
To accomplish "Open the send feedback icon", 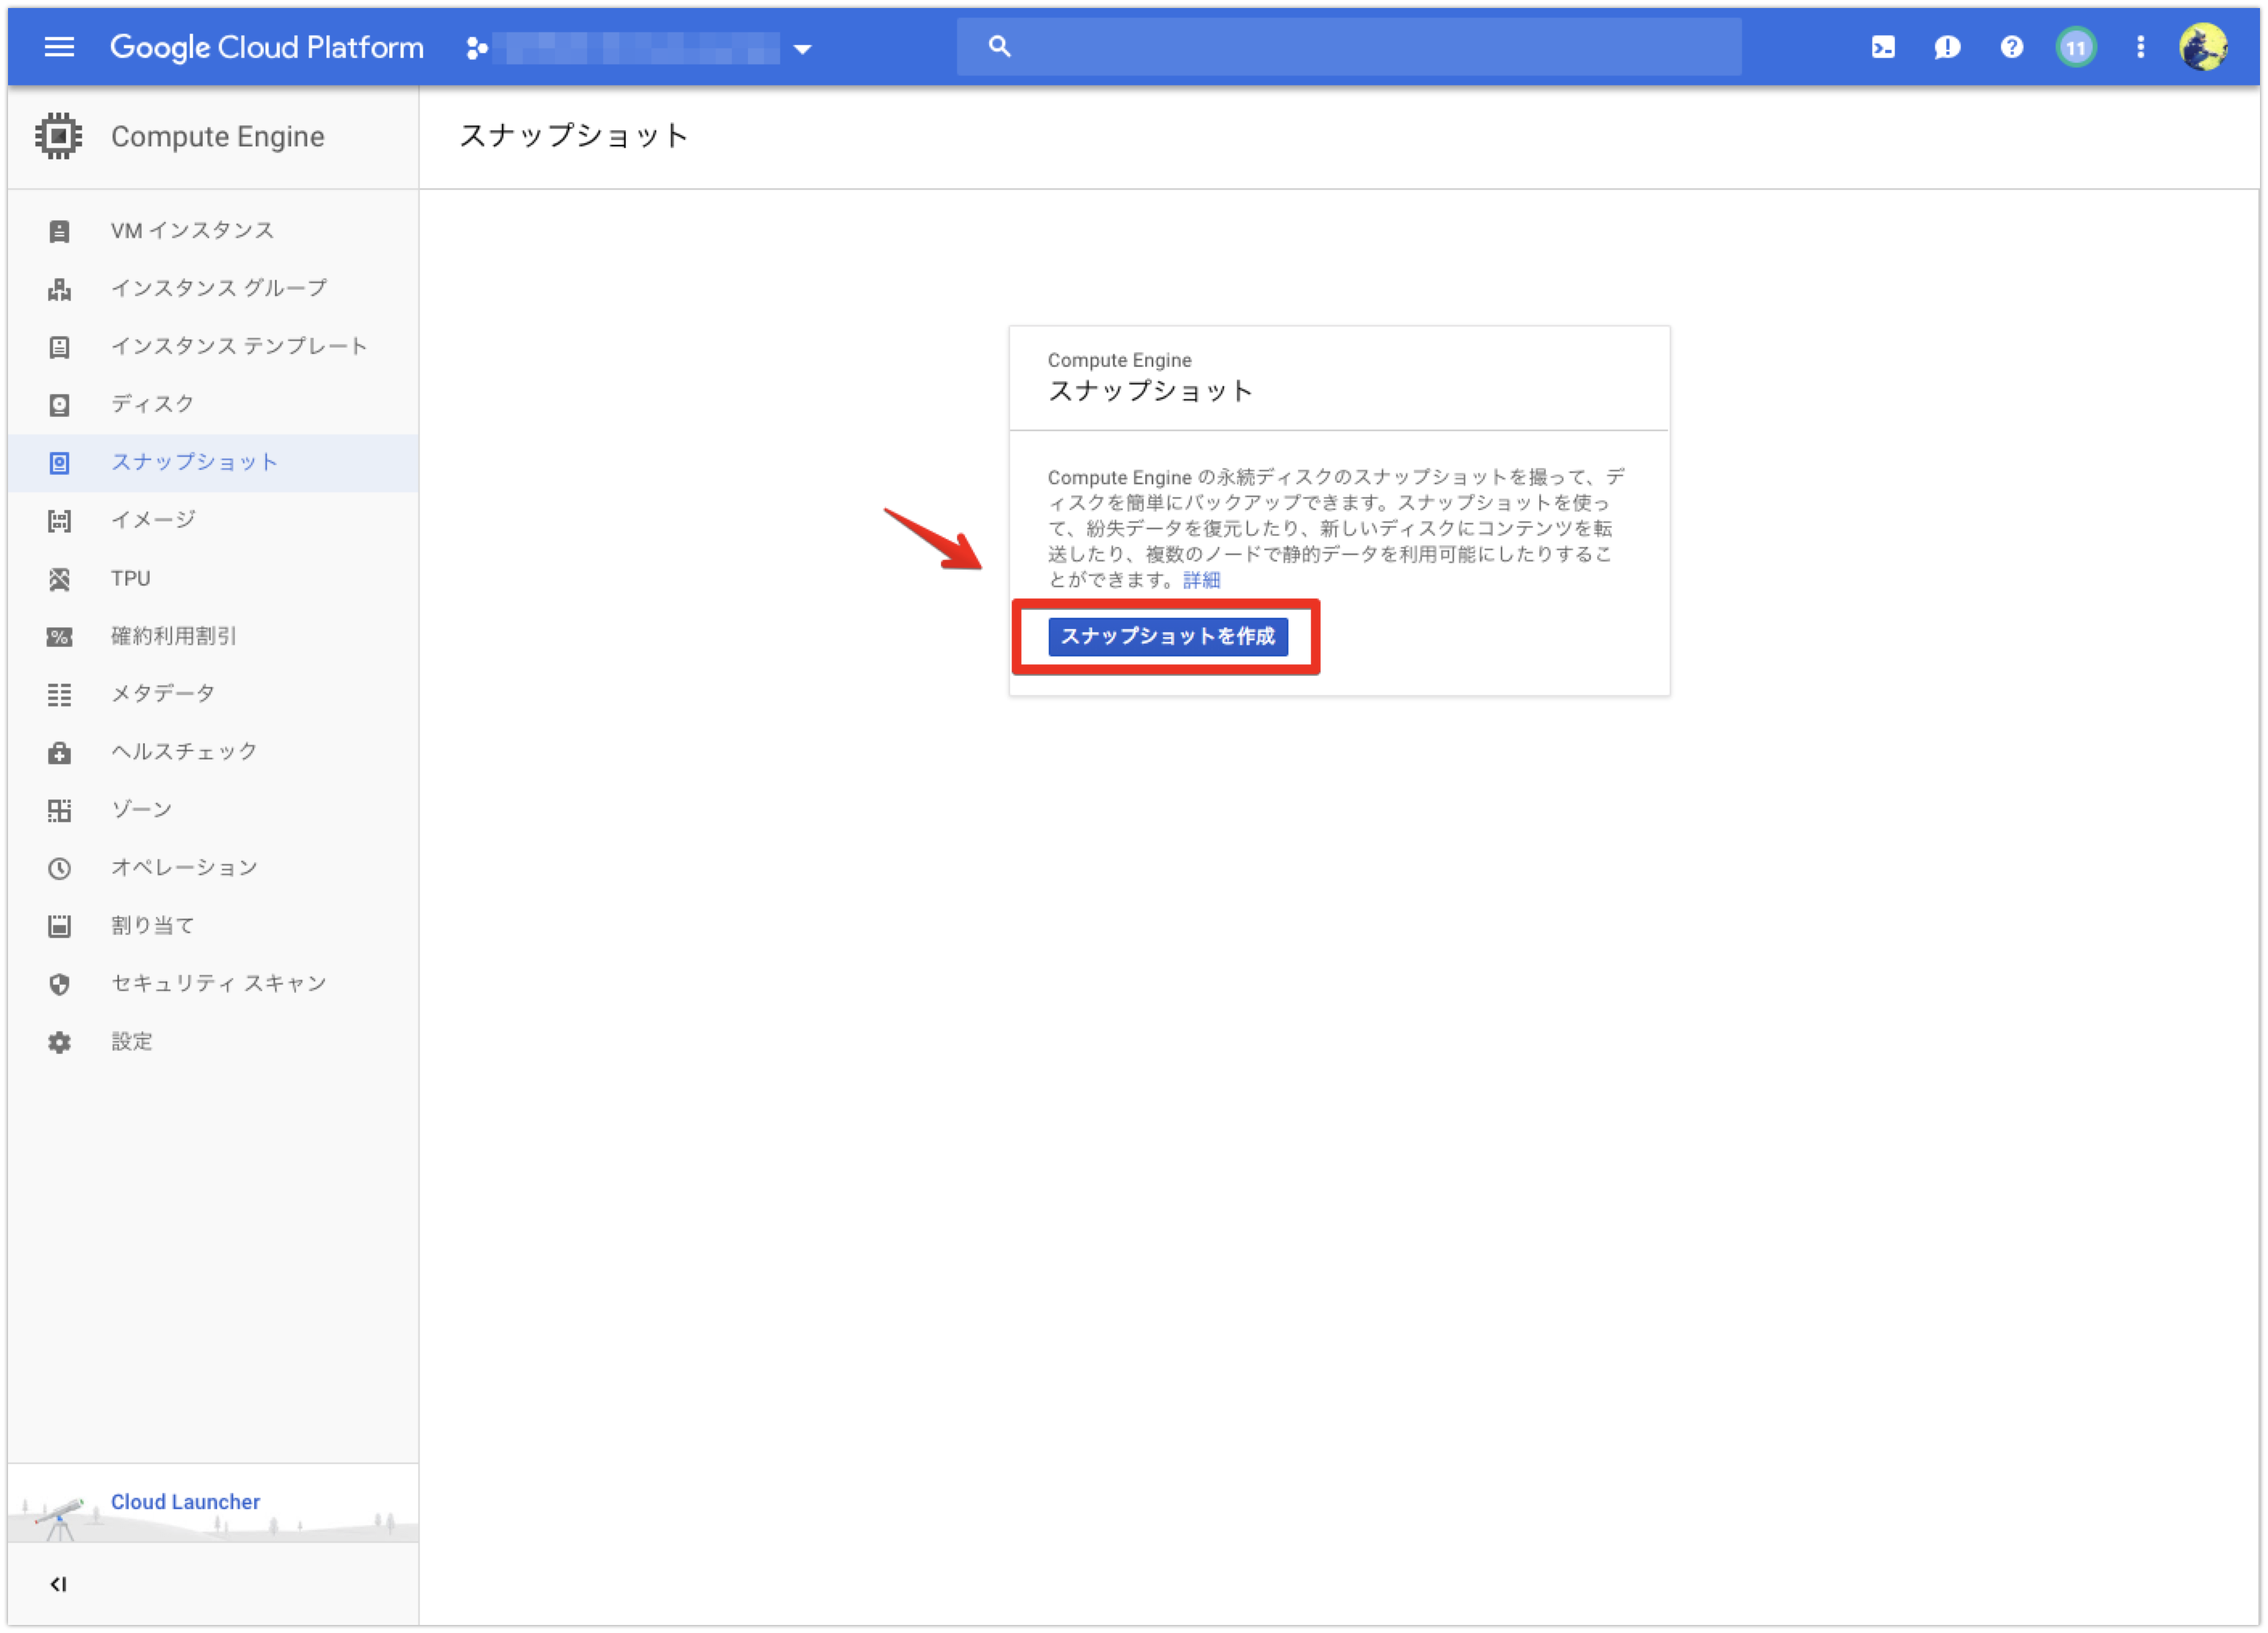I will tap(1946, 47).
